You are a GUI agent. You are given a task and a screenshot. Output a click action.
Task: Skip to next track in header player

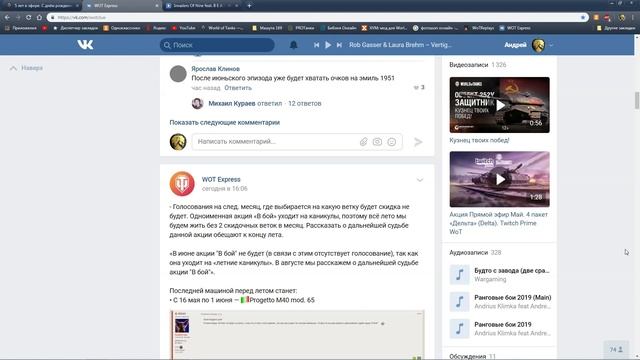[339, 45]
